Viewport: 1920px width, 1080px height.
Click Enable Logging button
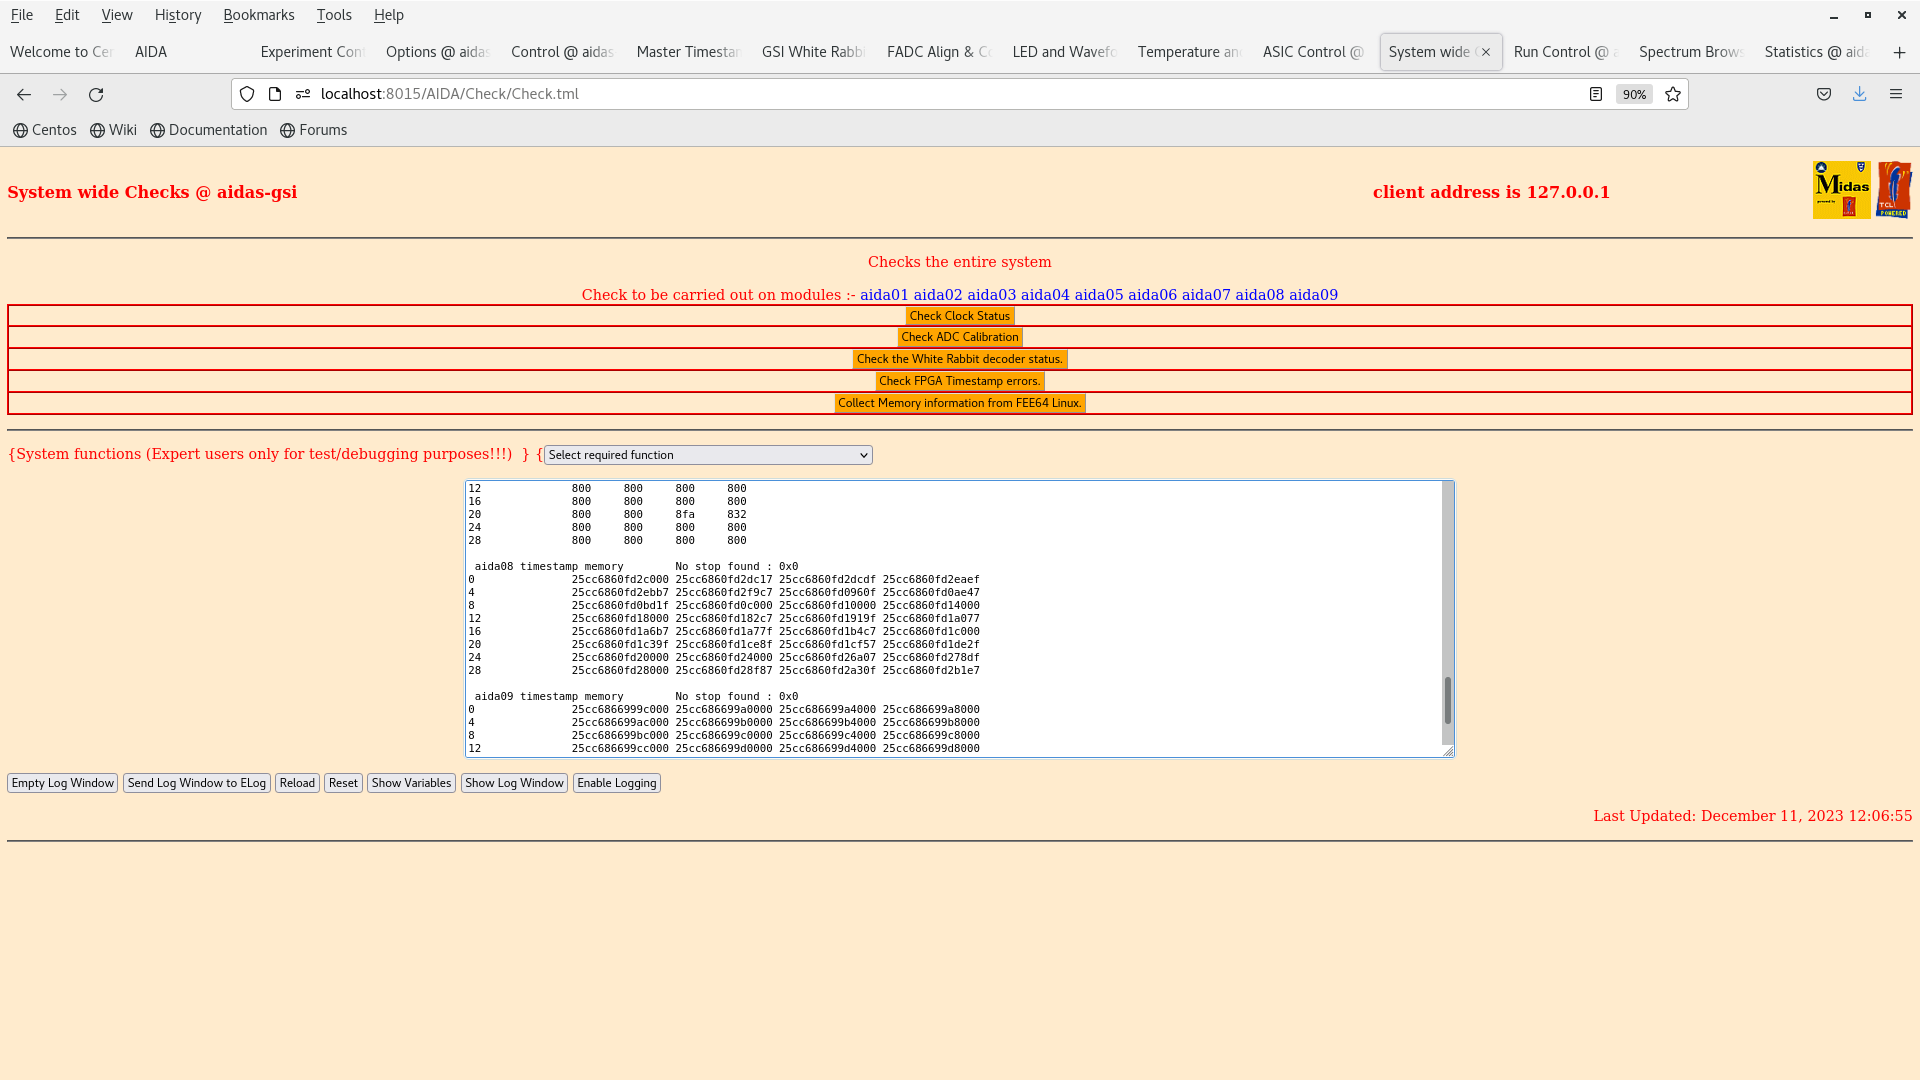(616, 783)
